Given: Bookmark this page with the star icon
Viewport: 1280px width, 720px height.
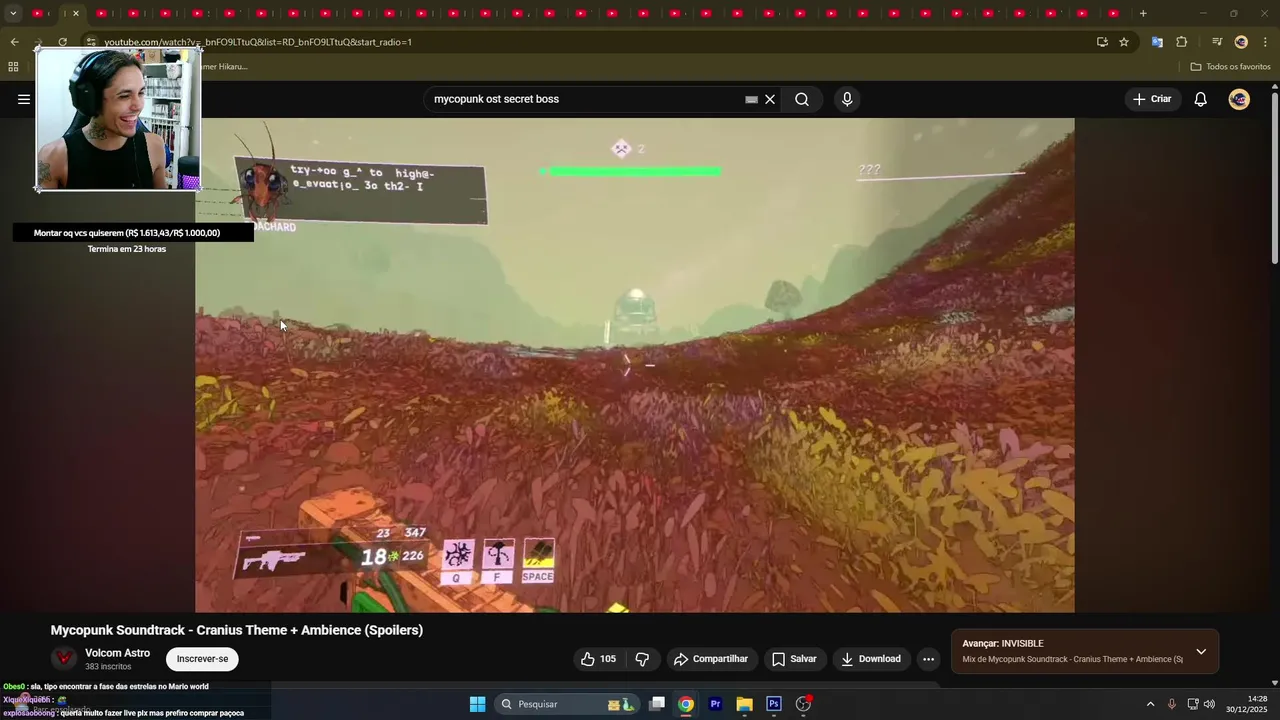Looking at the screenshot, I should coord(1124,42).
